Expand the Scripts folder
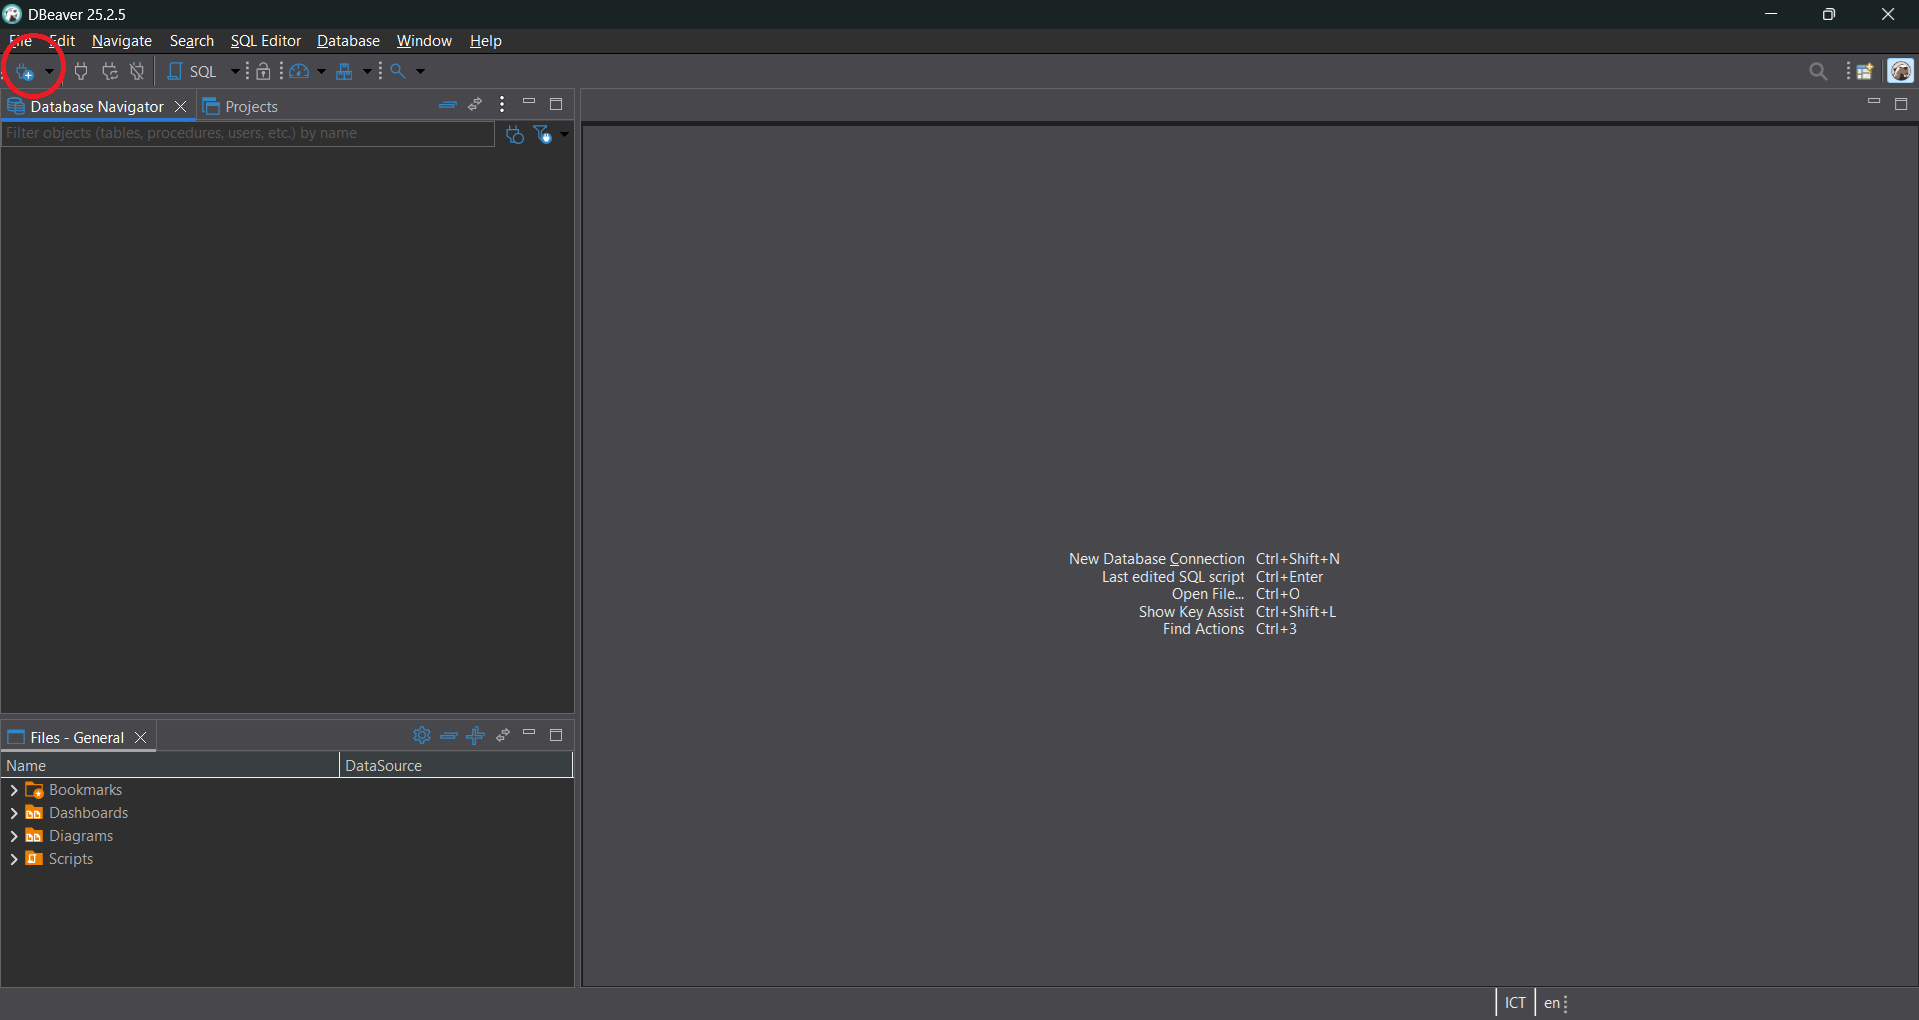Viewport: 1919px width, 1020px height. 14,860
